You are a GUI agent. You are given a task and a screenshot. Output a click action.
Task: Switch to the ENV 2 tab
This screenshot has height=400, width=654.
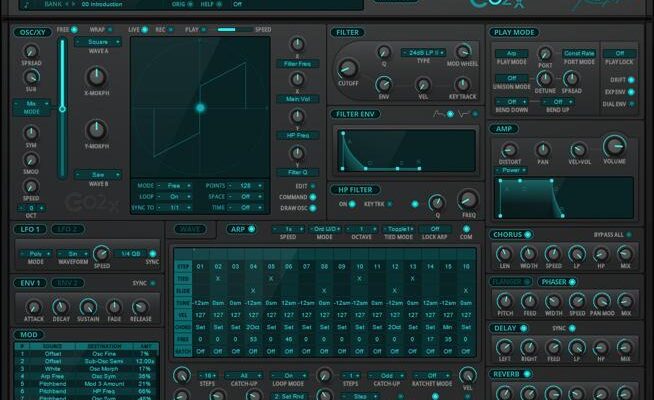68,283
